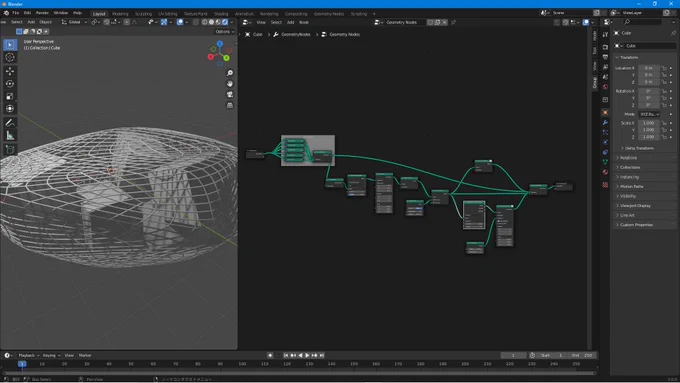Select the Transform tool
Screen dimensions: 680x383
[10, 108]
